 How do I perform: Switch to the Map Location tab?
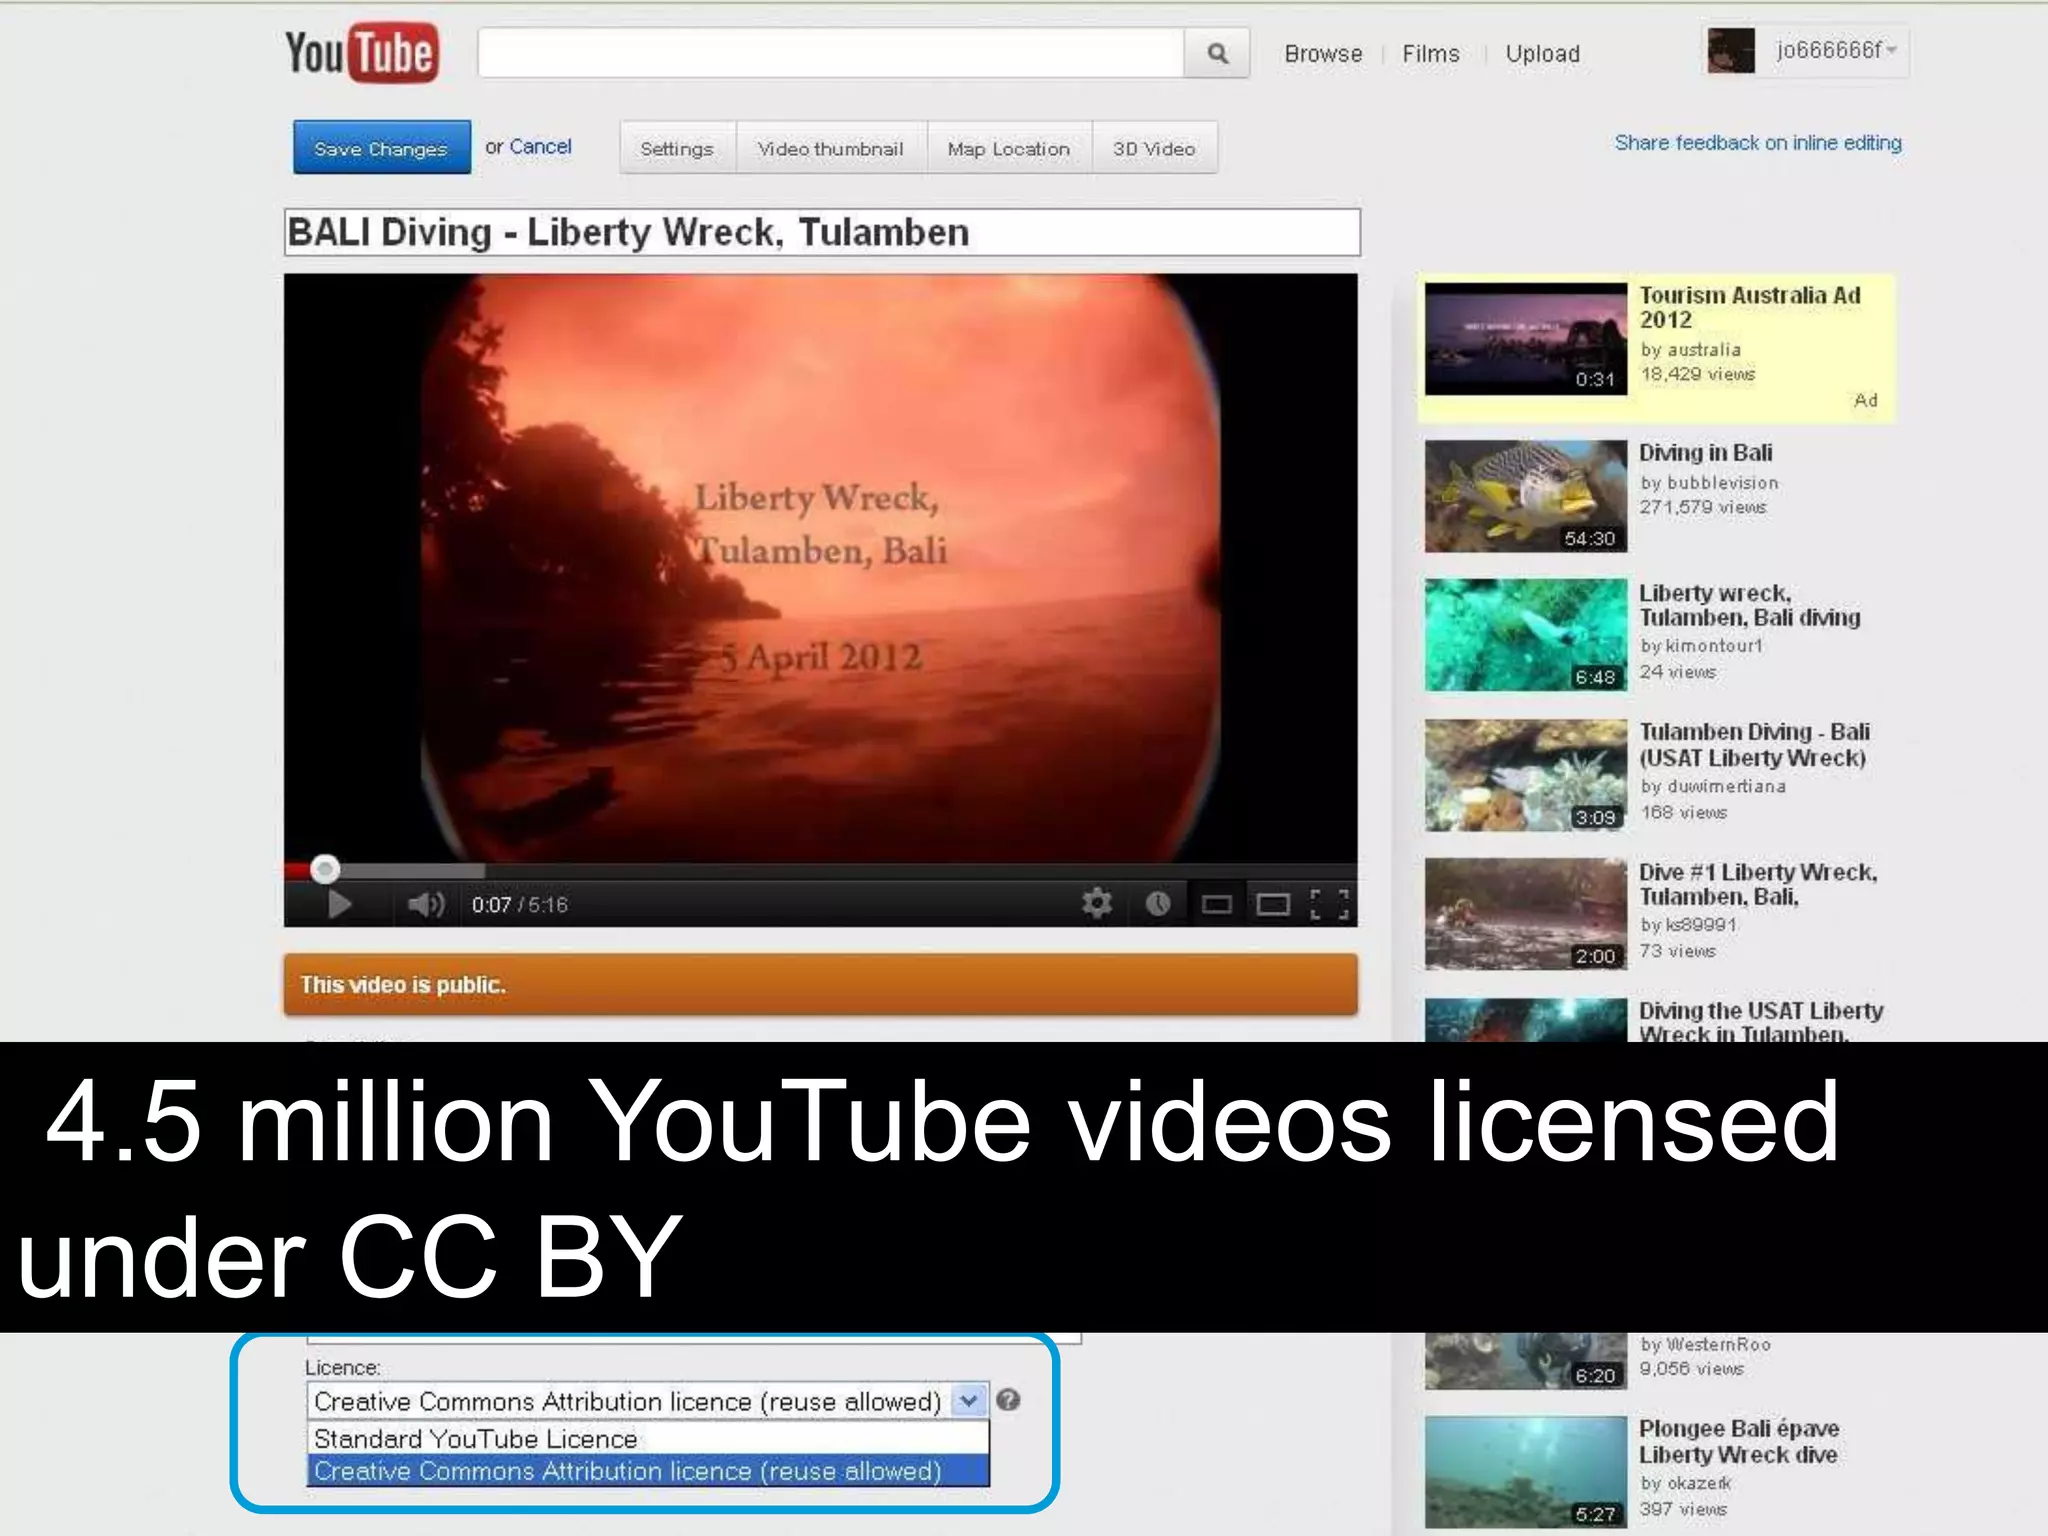coord(1009,148)
